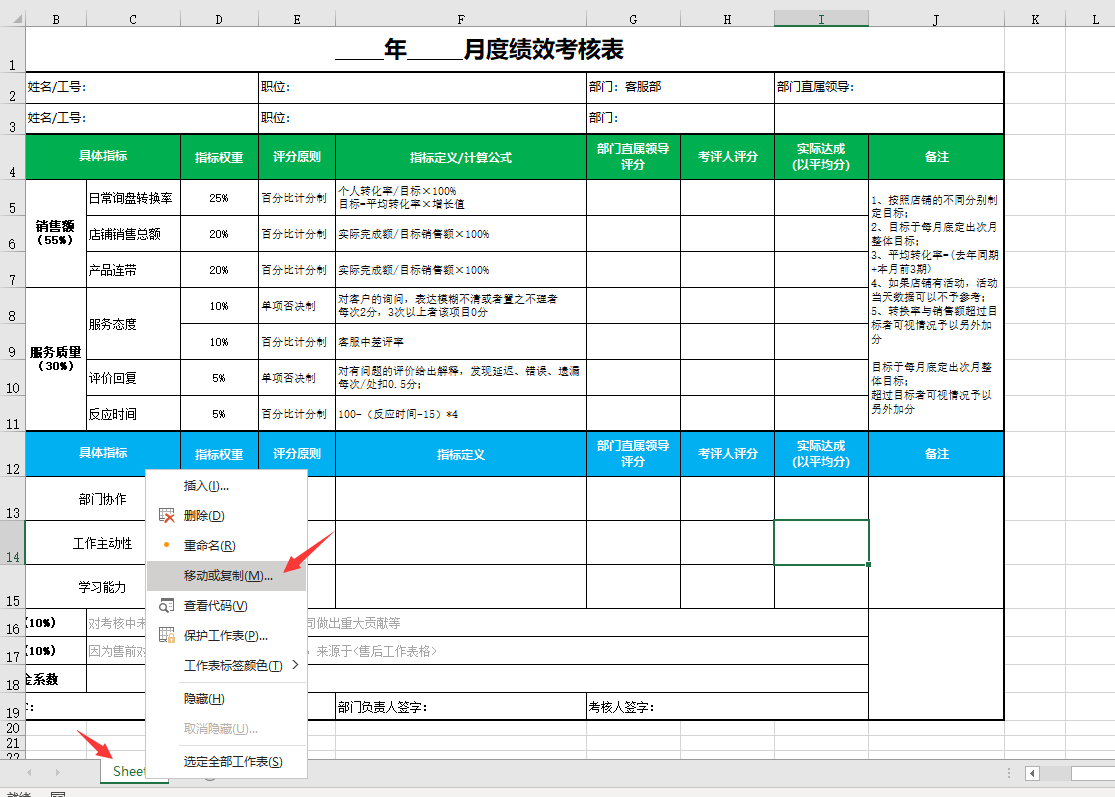Viewport: 1115px width, 797px height.
Task: Select row 12 header
Action: (13, 454)
